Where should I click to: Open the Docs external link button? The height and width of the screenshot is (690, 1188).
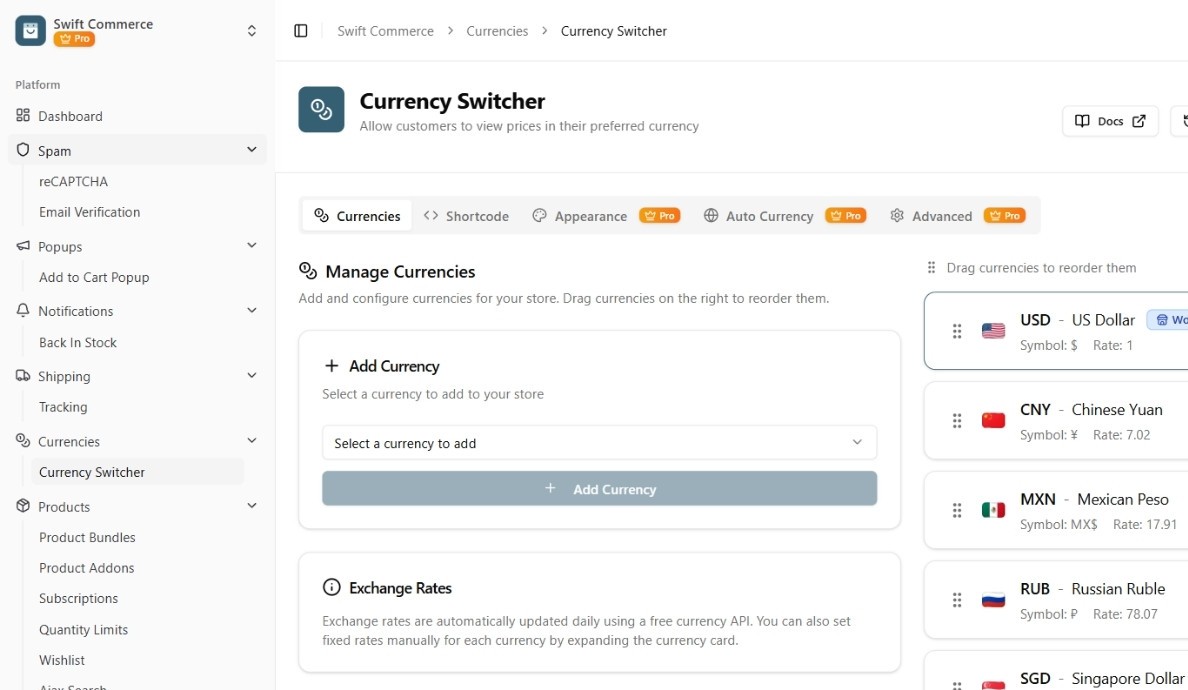coord(1110,121)
